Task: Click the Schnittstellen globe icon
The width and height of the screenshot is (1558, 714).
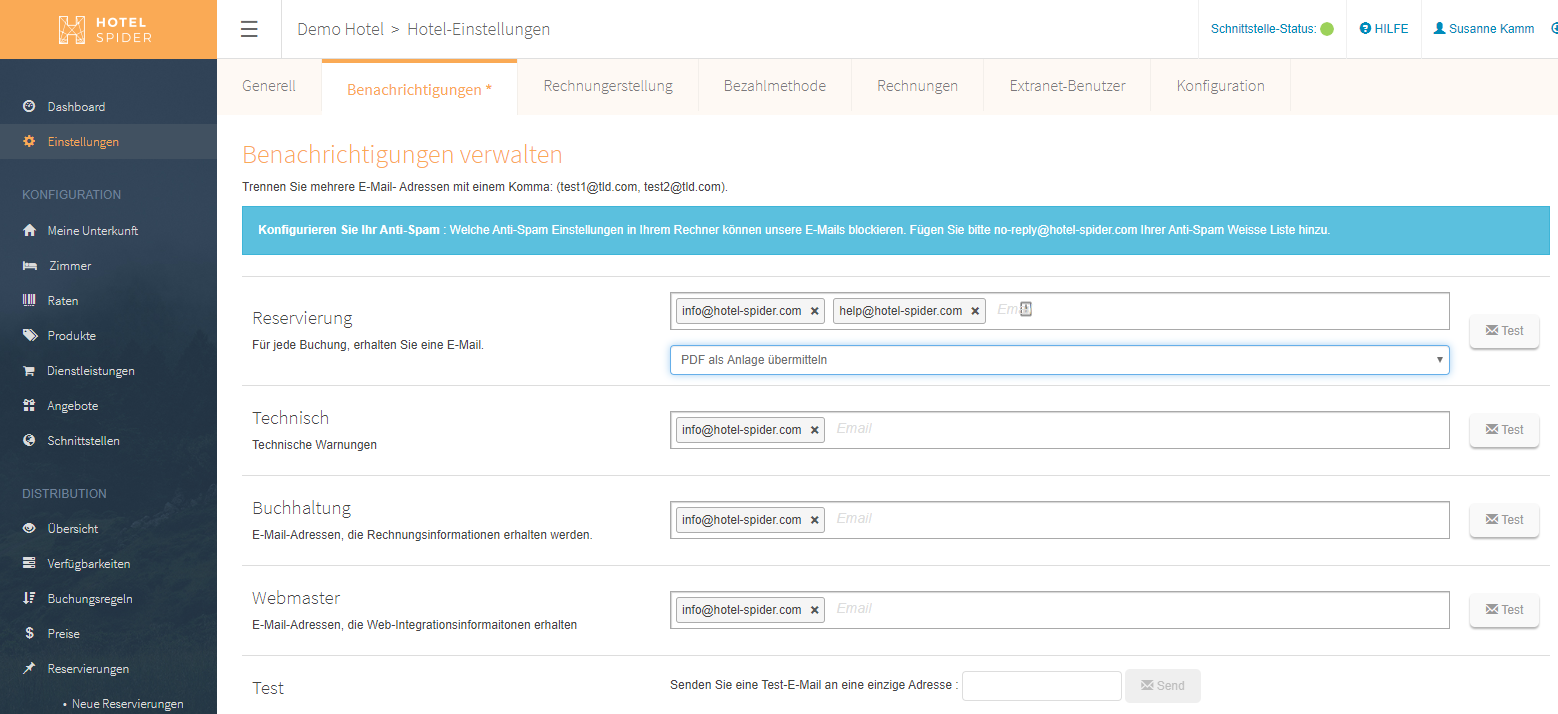Action: (29, 440)
